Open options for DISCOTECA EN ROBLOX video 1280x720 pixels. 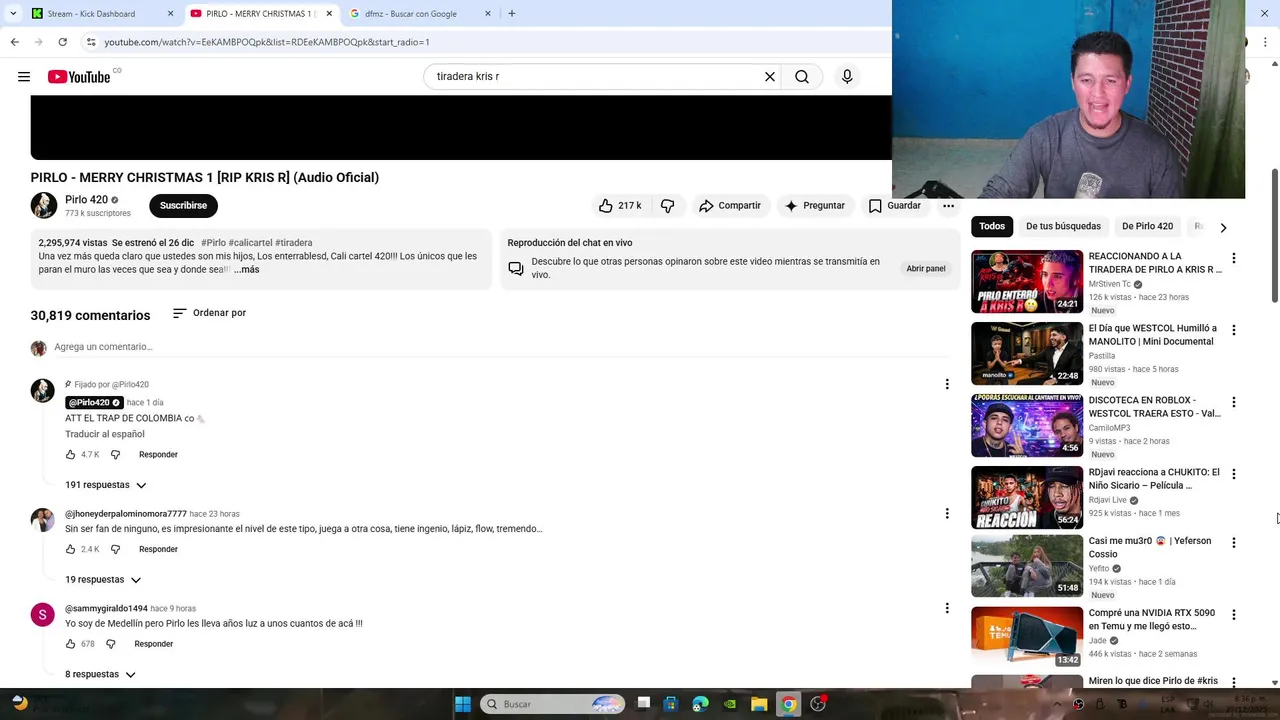[1233, 402]
